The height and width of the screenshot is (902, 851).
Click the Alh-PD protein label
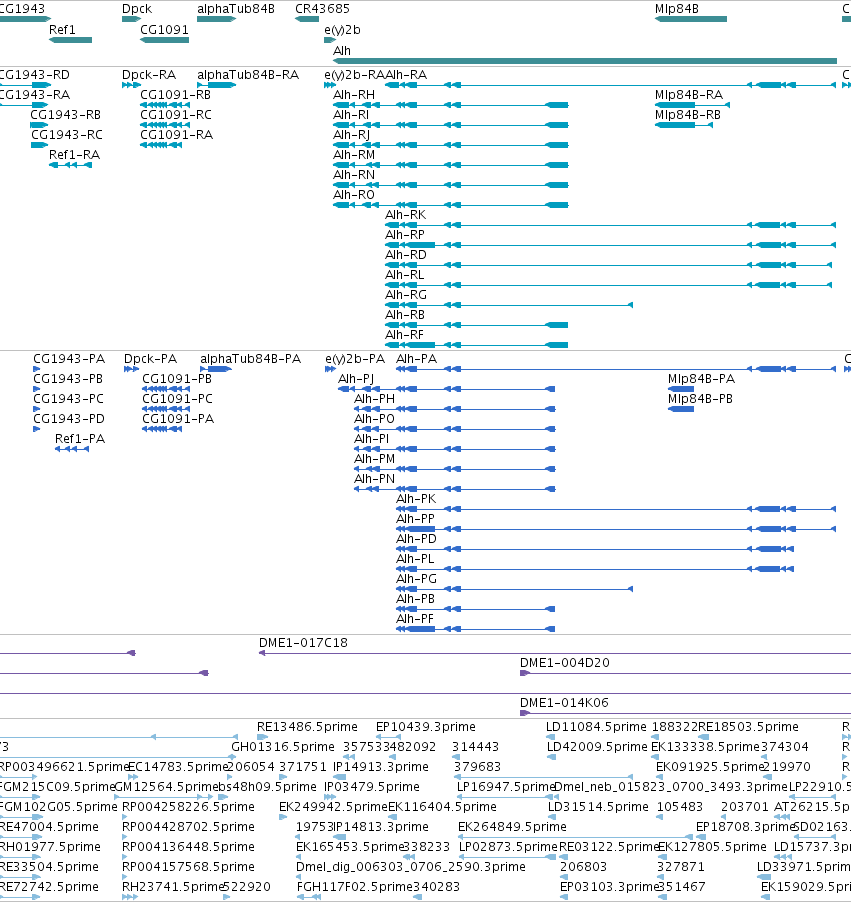(417, 539)
